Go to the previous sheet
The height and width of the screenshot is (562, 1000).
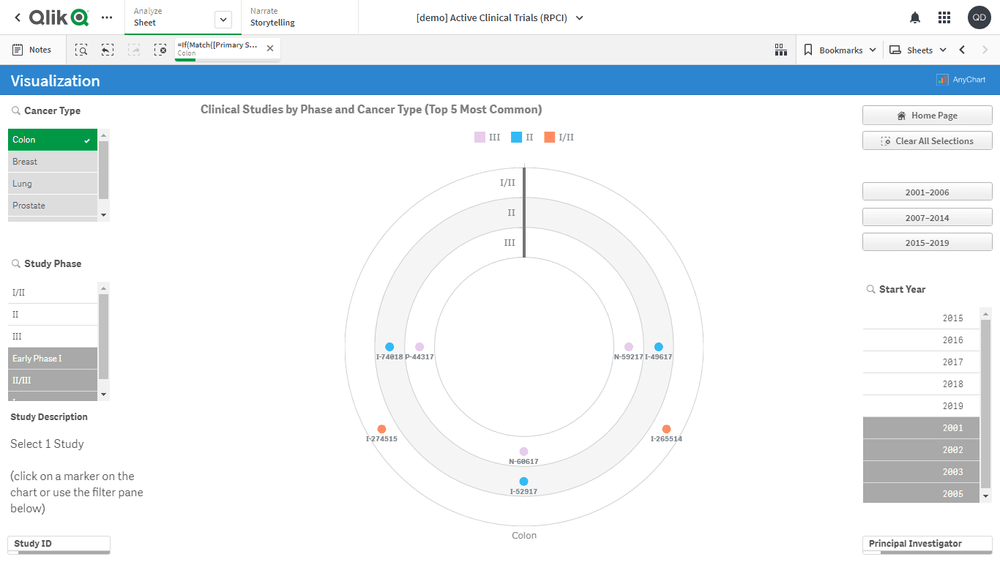[x=962, y=50]
